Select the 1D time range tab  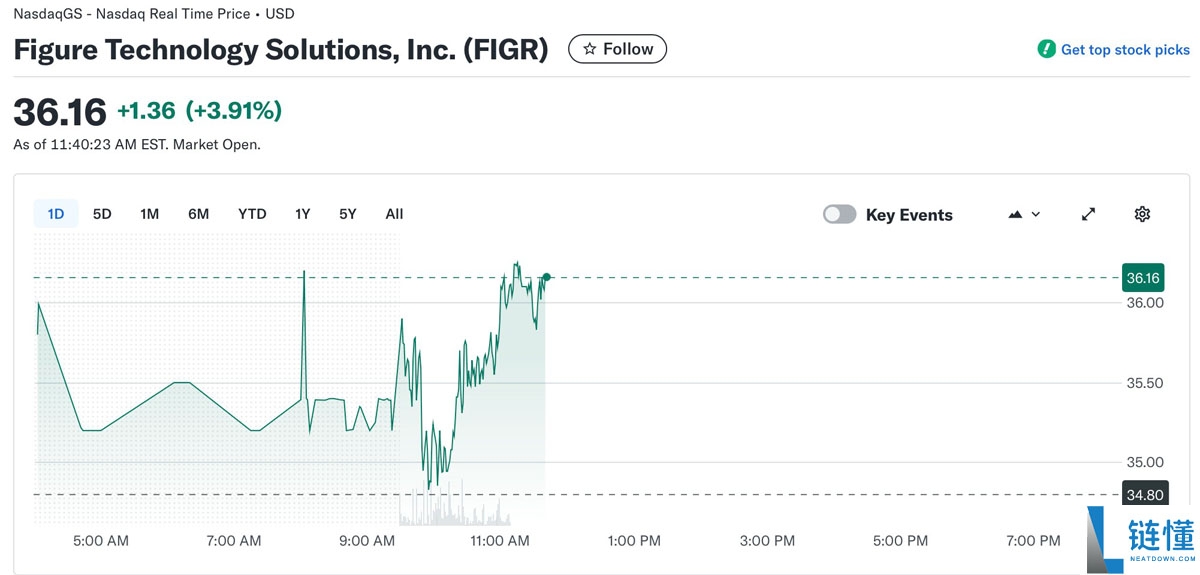point(56,214)
